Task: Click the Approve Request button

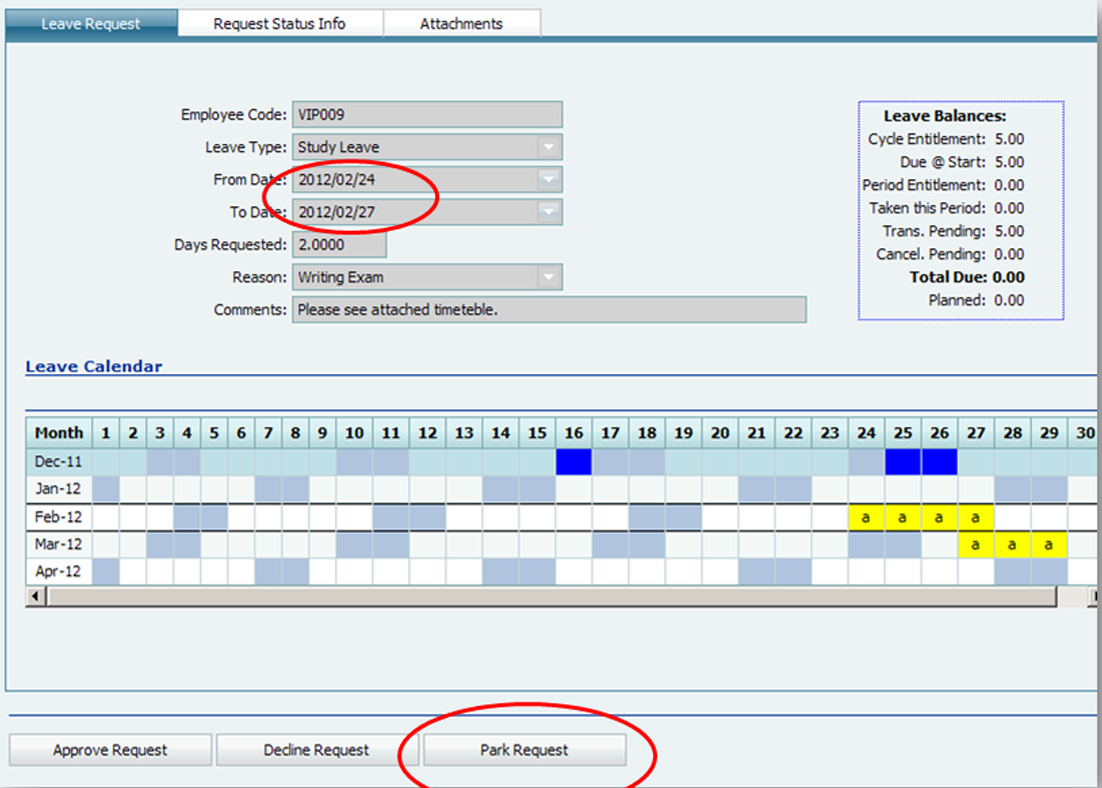Action: [110, 750]
